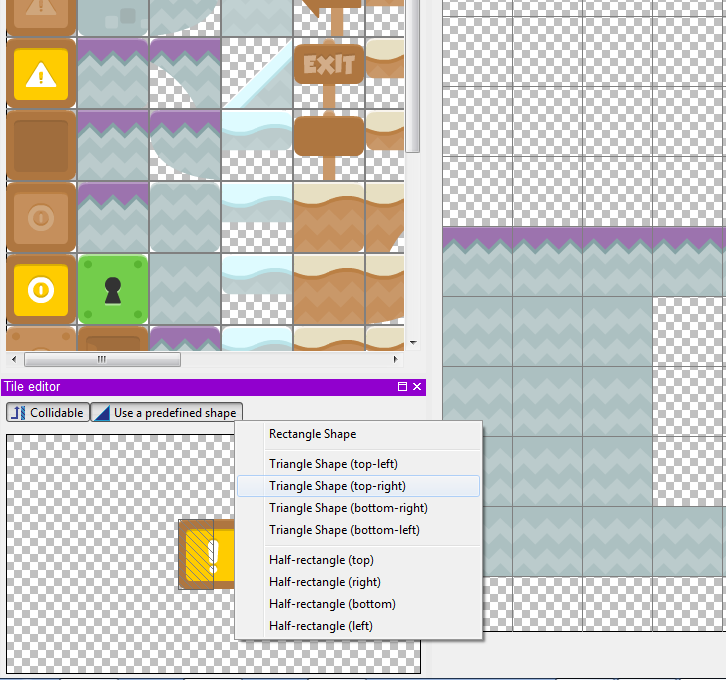Screen dimensions: 726x680
Task: Click the left arrow of the tileset horizontal scrollbar
Action: [14, 359]
